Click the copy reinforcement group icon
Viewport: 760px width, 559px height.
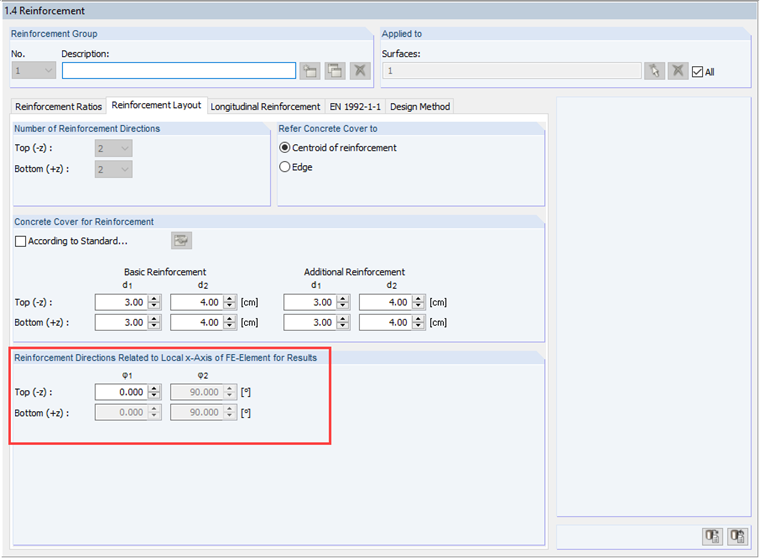[x=335, y=71]
